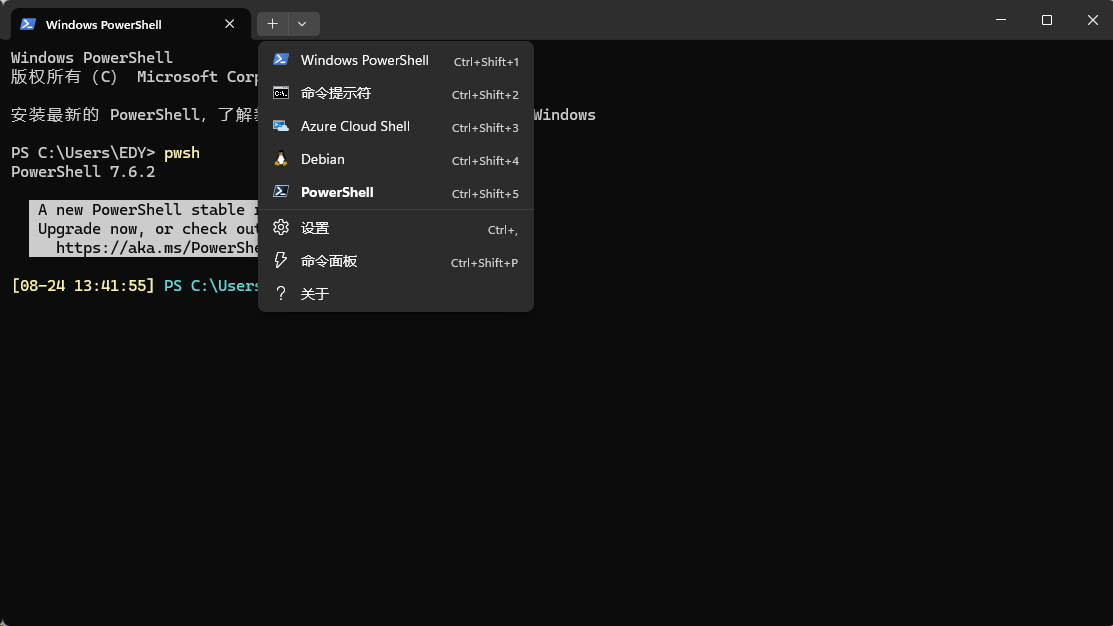This screenshot has width=1113, height=626.
Task: Maximize the terminal window
Action: [x=1047, y=20]
